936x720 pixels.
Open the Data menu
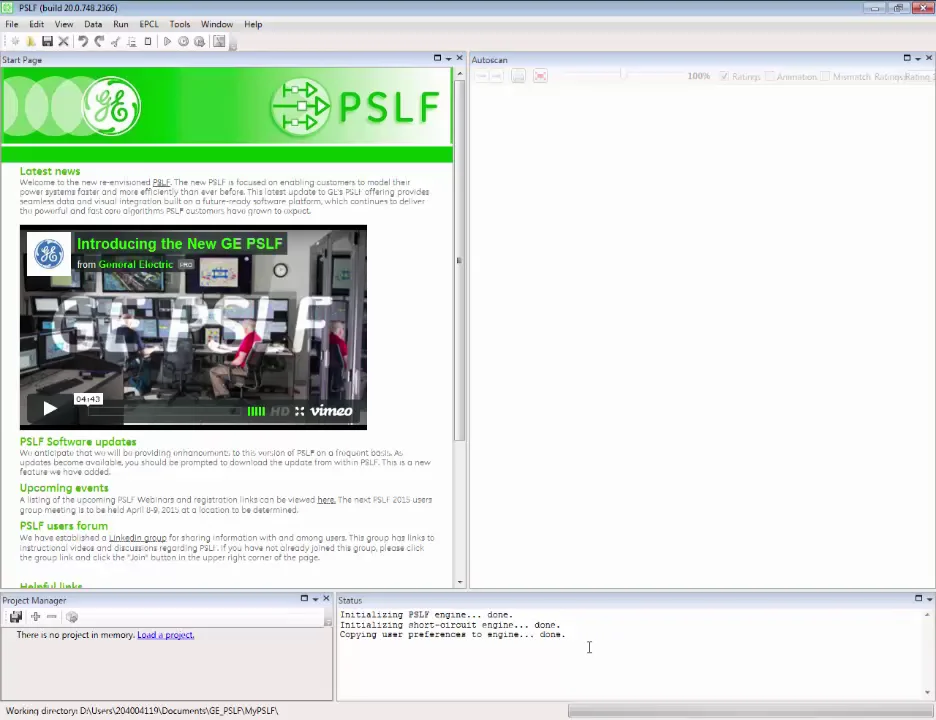93,24
